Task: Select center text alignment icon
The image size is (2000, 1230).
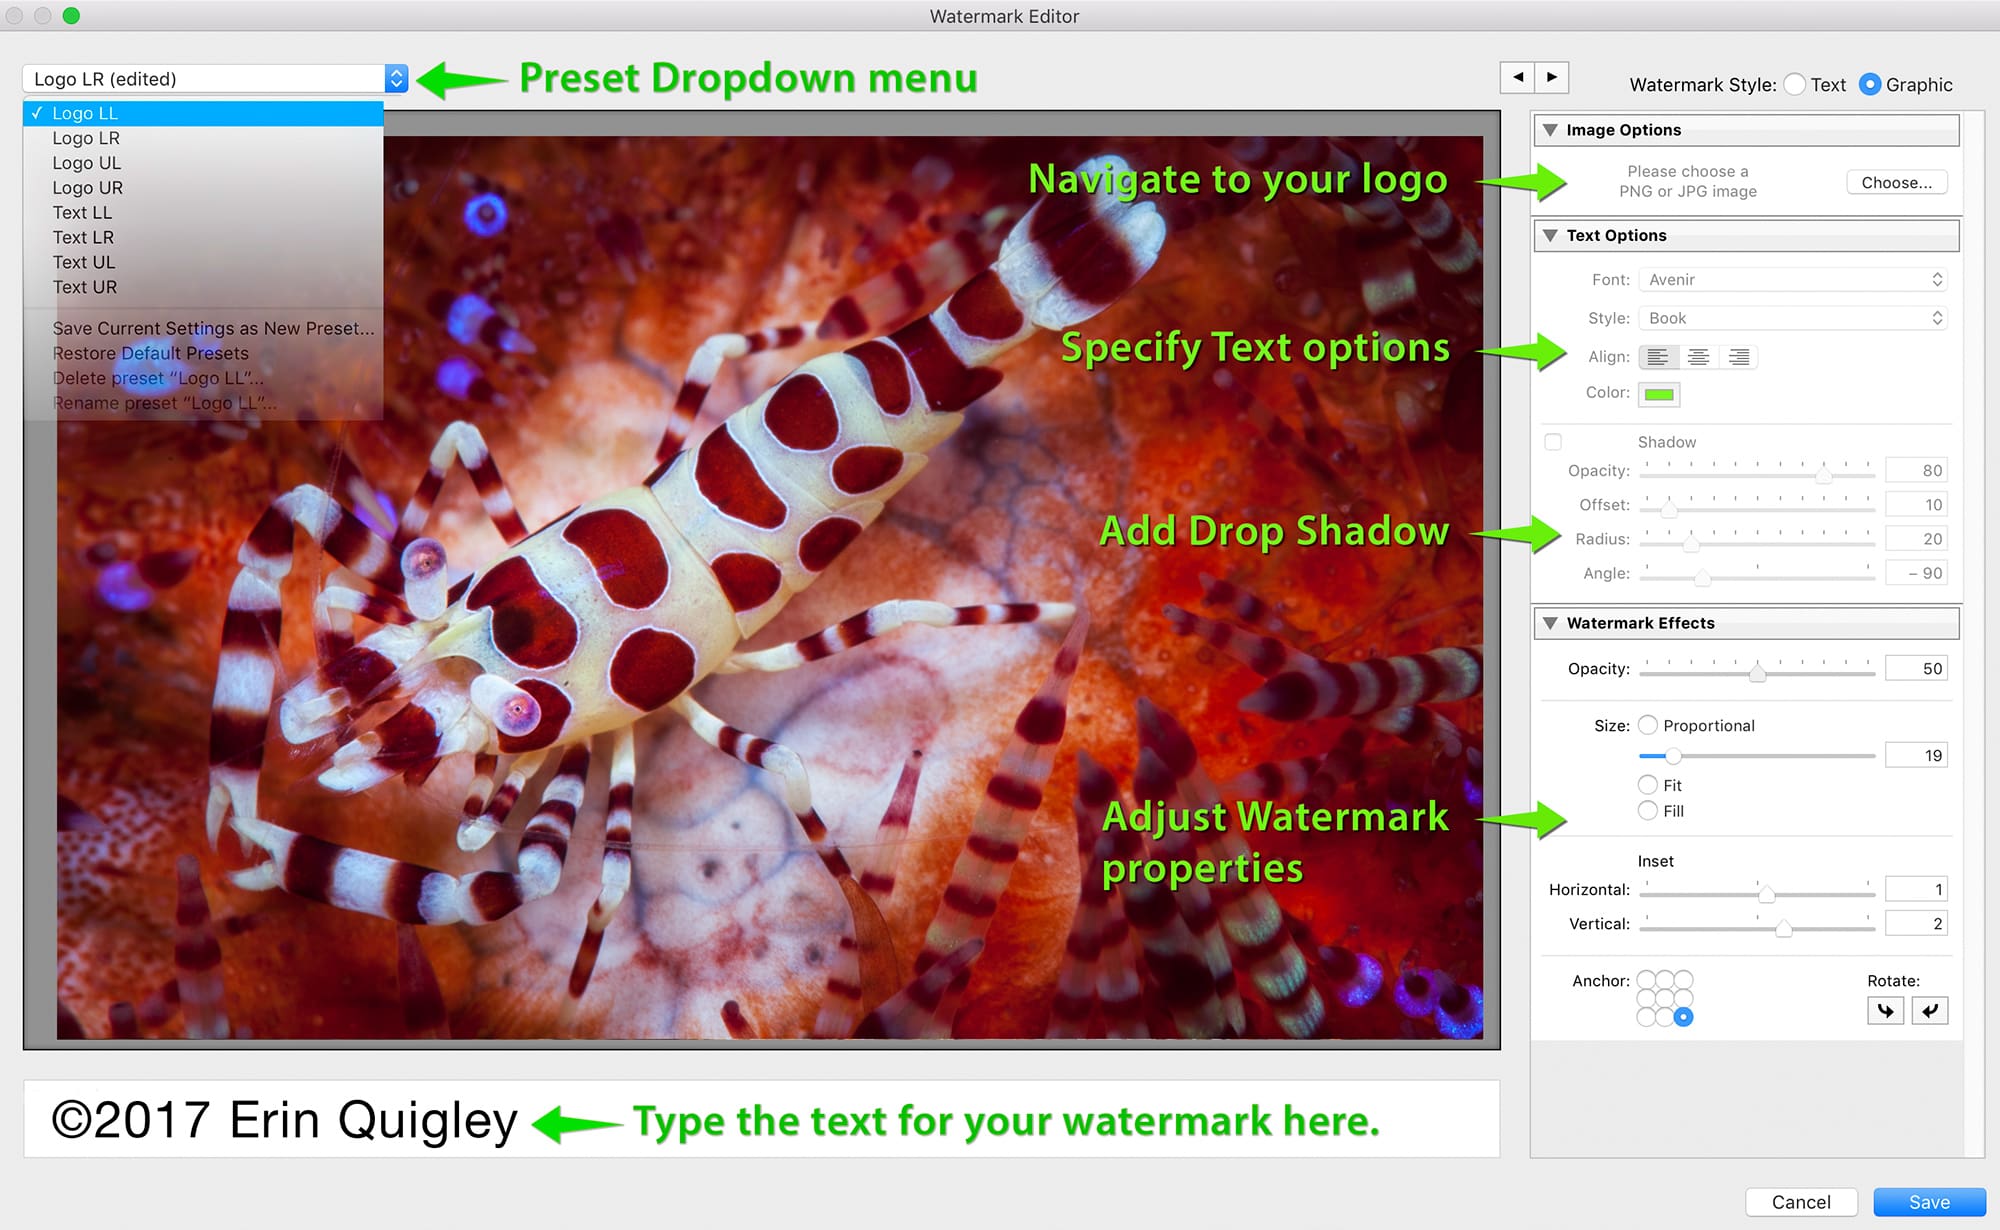Action: point(1698,357)
